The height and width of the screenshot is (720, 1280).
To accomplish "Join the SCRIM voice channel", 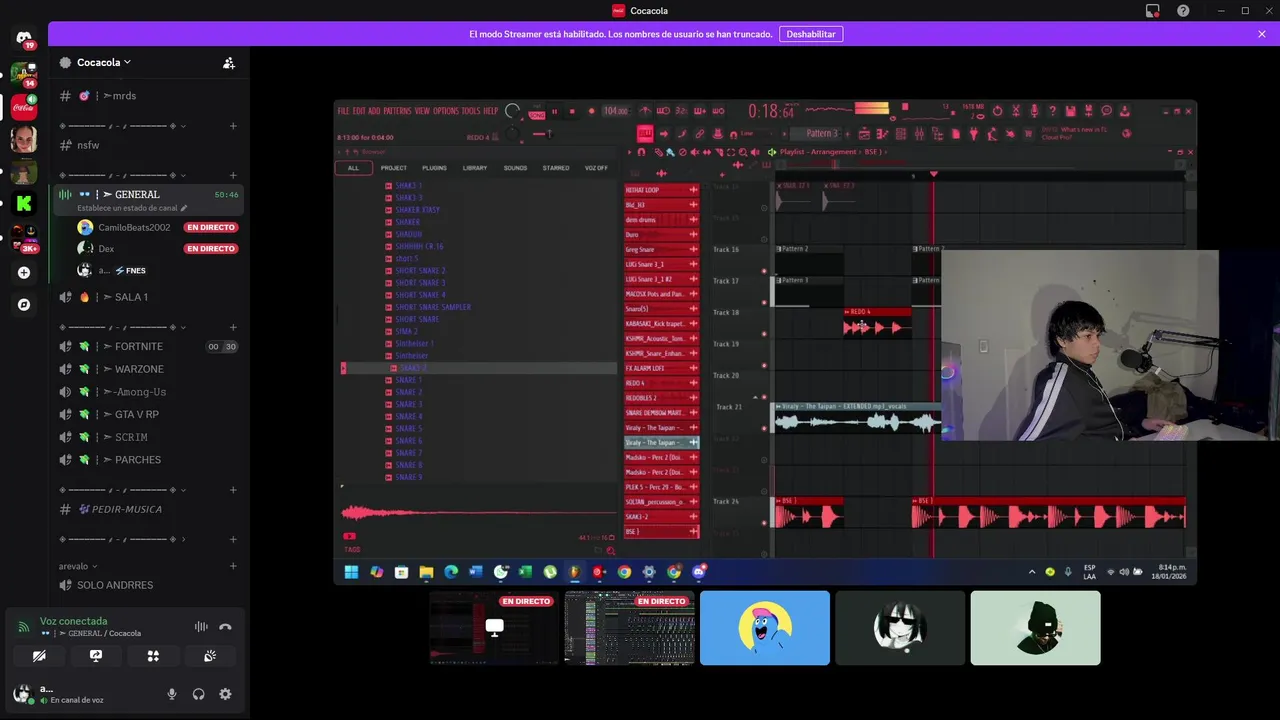I will click(x=148, y=437).
